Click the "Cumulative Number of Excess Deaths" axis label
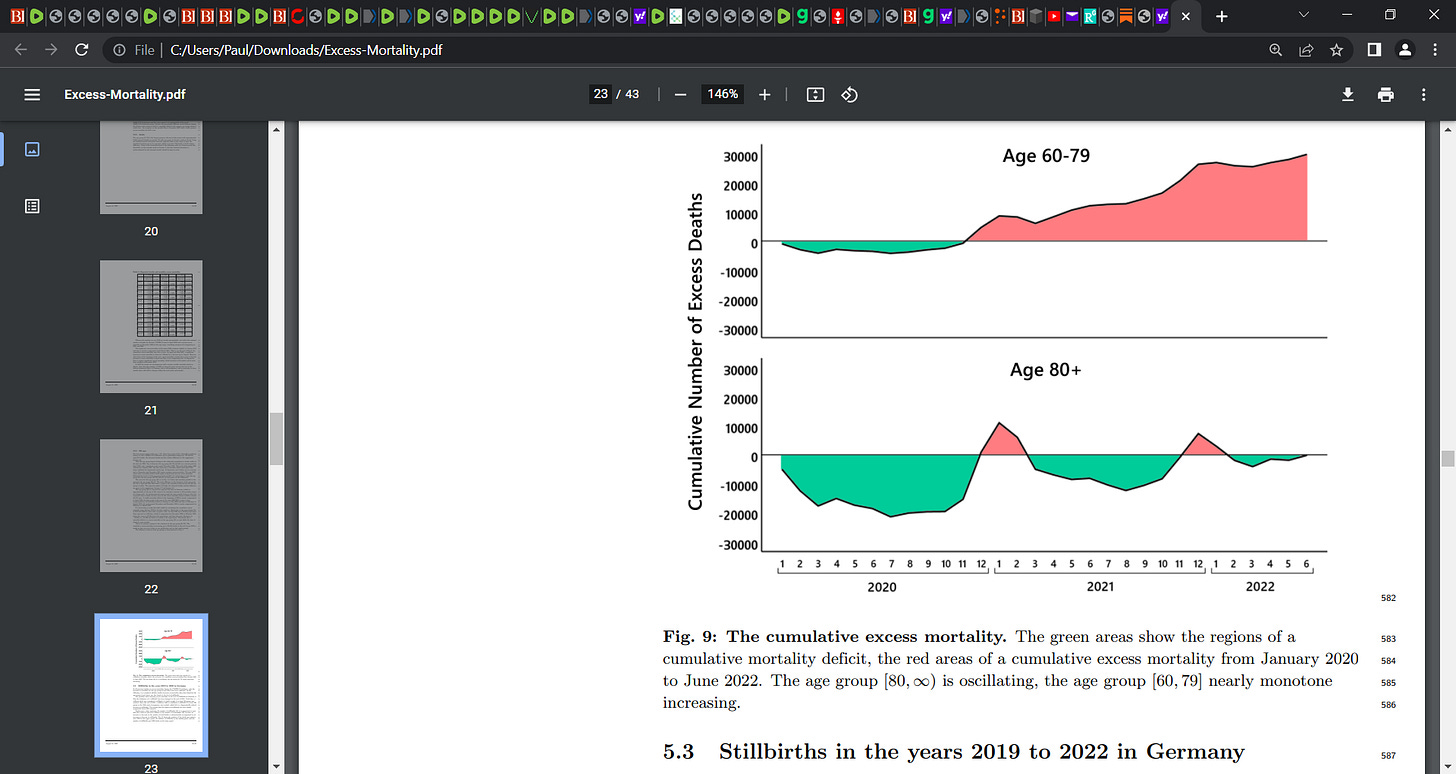This screenshot has height=774, width=1456. [696, 352]
